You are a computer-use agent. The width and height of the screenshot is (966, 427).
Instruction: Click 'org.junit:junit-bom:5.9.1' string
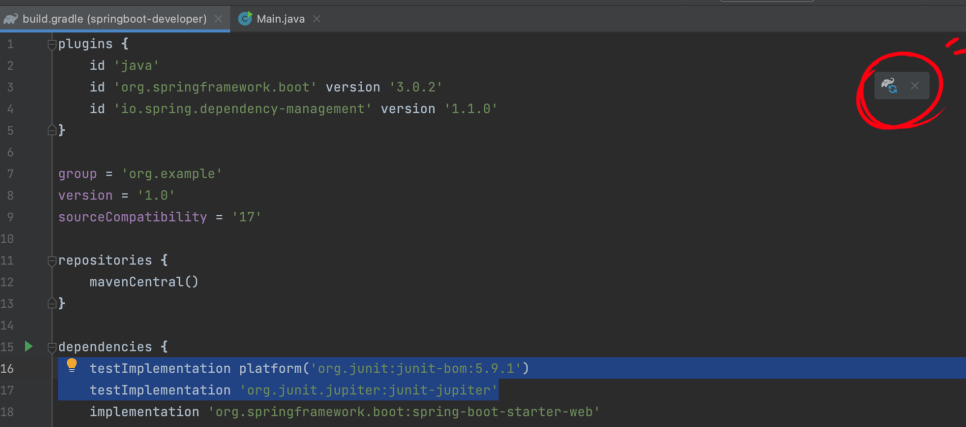(x=416, y=368)
